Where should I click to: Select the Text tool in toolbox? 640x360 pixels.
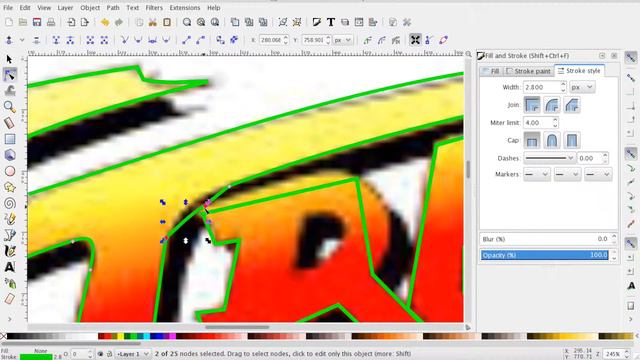(x=10, y=267)
